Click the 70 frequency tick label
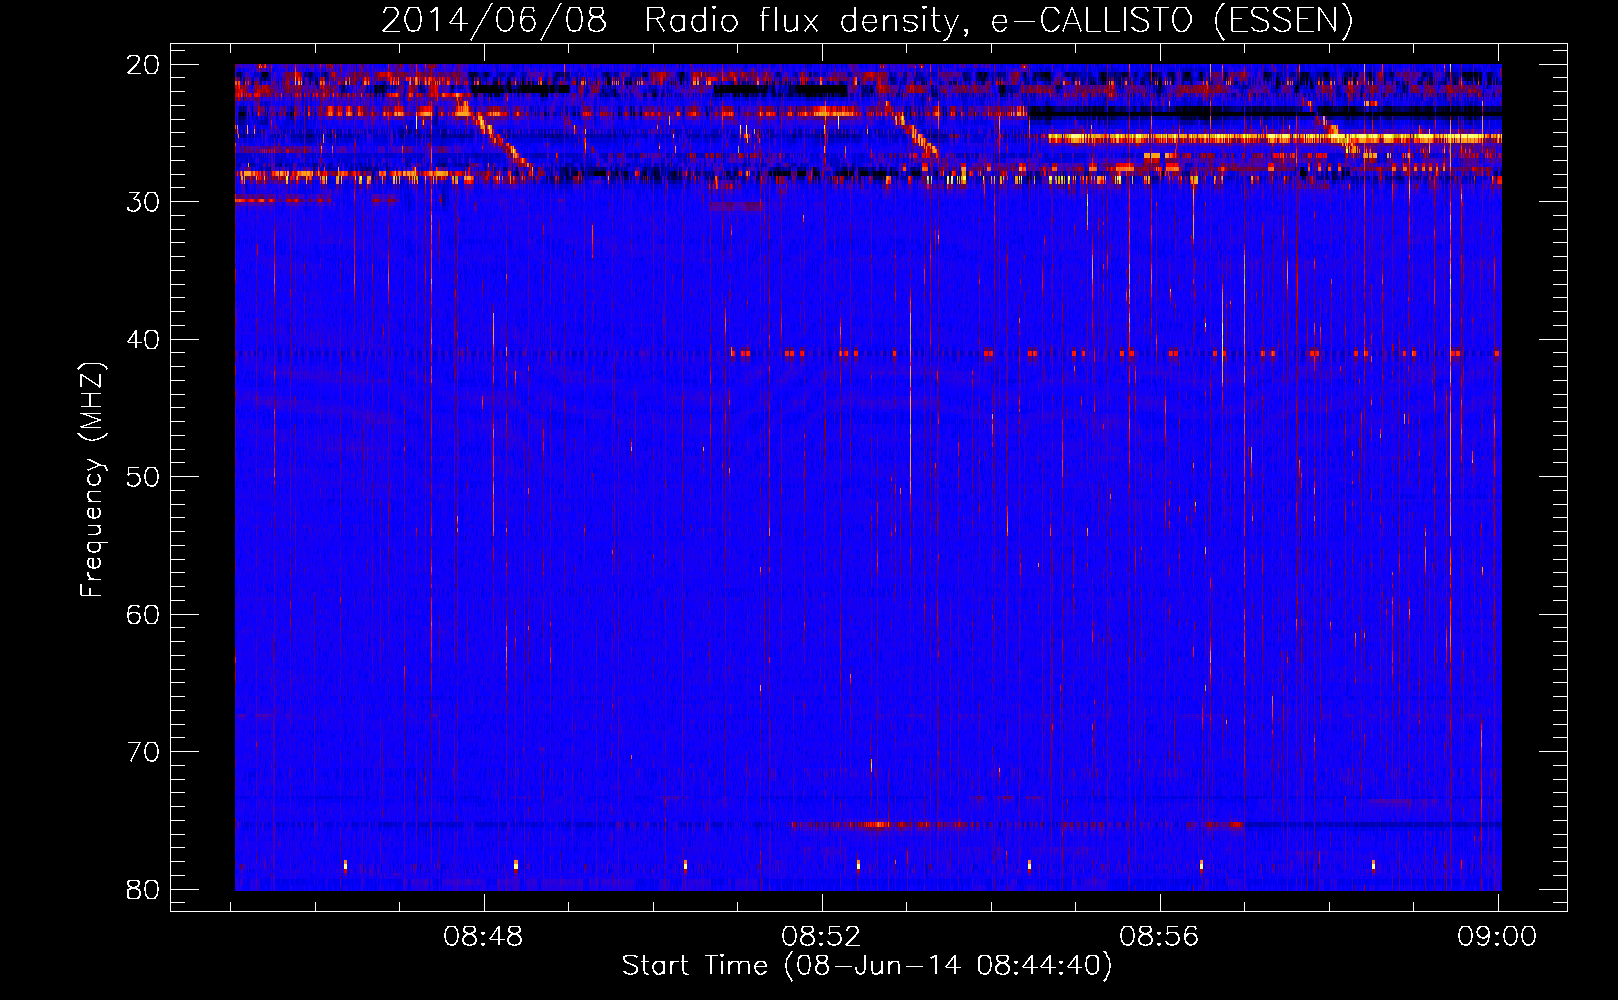This screenshot has width=1618, height=1000. pos(143,752)
